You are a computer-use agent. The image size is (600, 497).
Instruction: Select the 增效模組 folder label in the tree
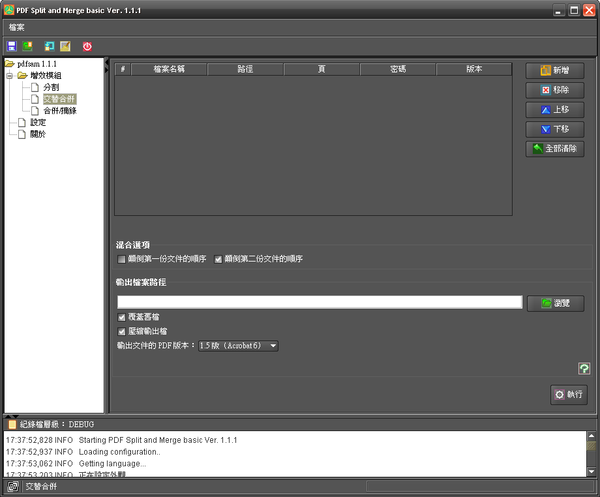point(46,76)
